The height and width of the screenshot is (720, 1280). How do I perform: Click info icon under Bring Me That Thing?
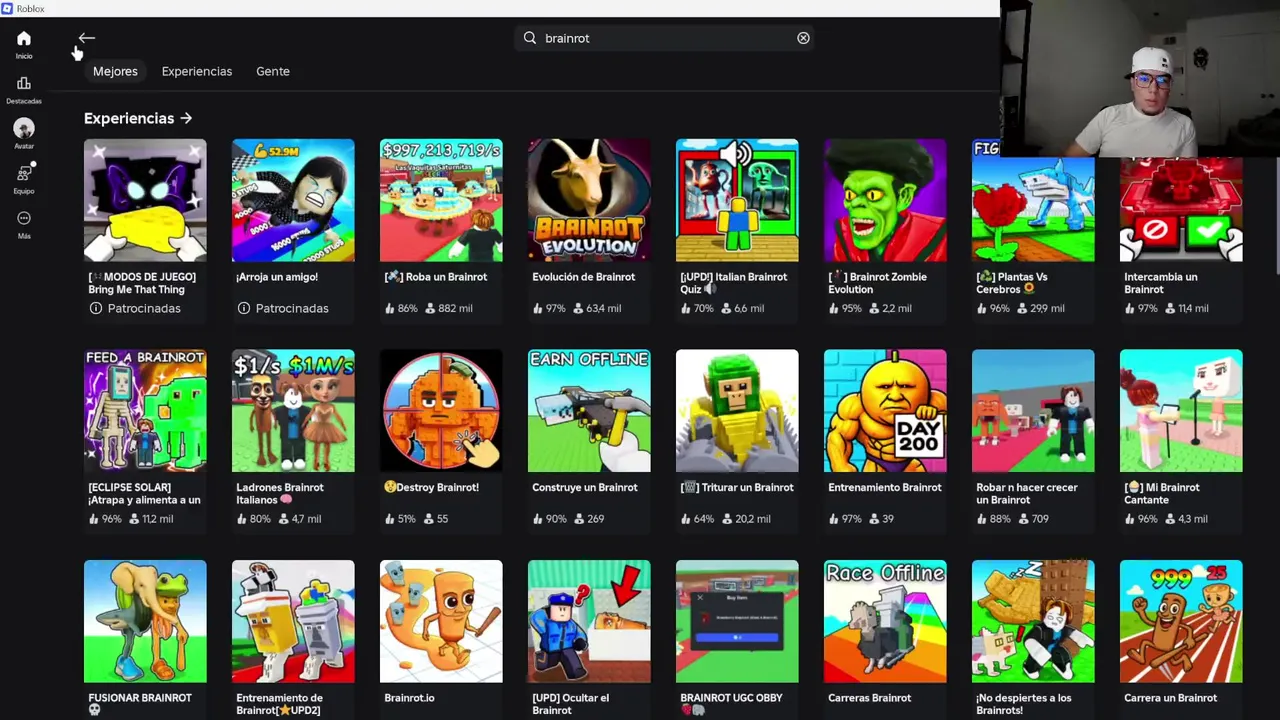[96, 308]
